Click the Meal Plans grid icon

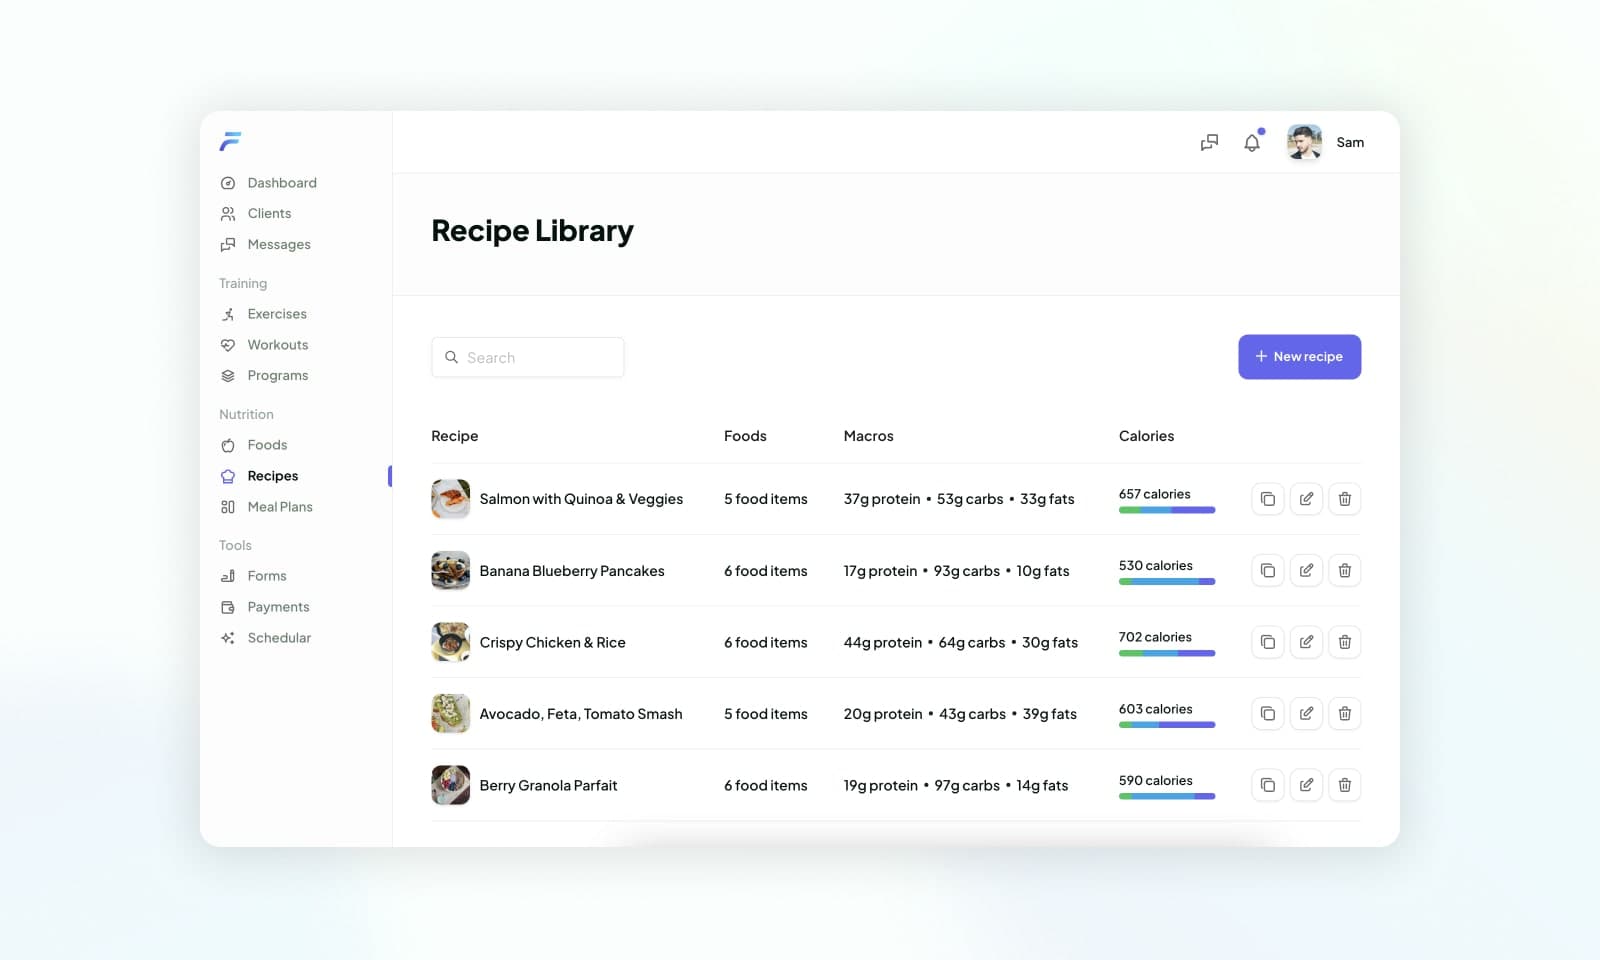tap(229, 507)
